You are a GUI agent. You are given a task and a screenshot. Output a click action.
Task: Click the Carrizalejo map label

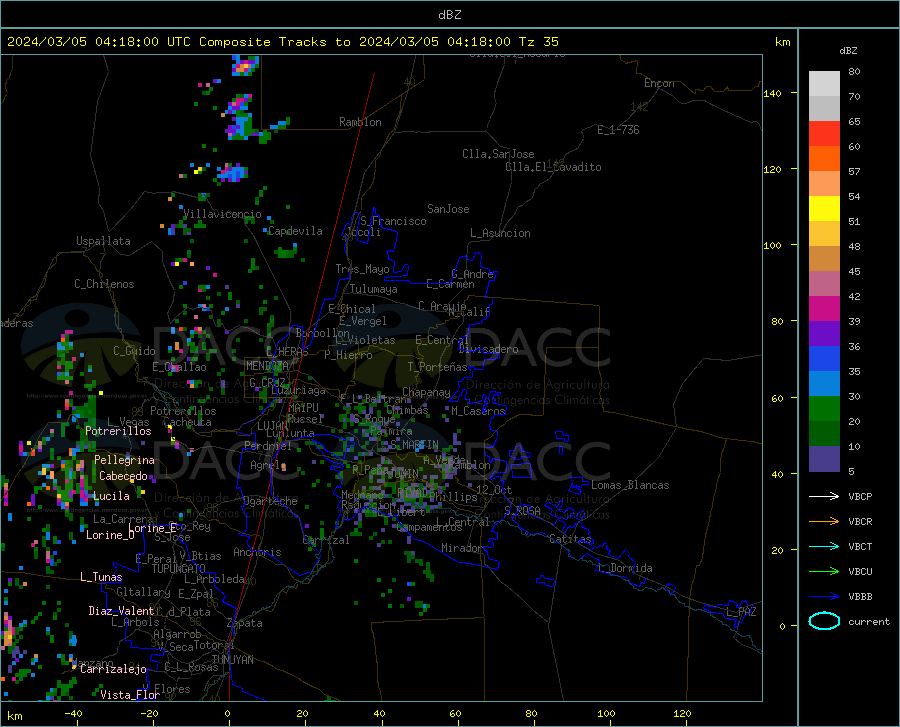pyautogui.click(x=114, y=669)
